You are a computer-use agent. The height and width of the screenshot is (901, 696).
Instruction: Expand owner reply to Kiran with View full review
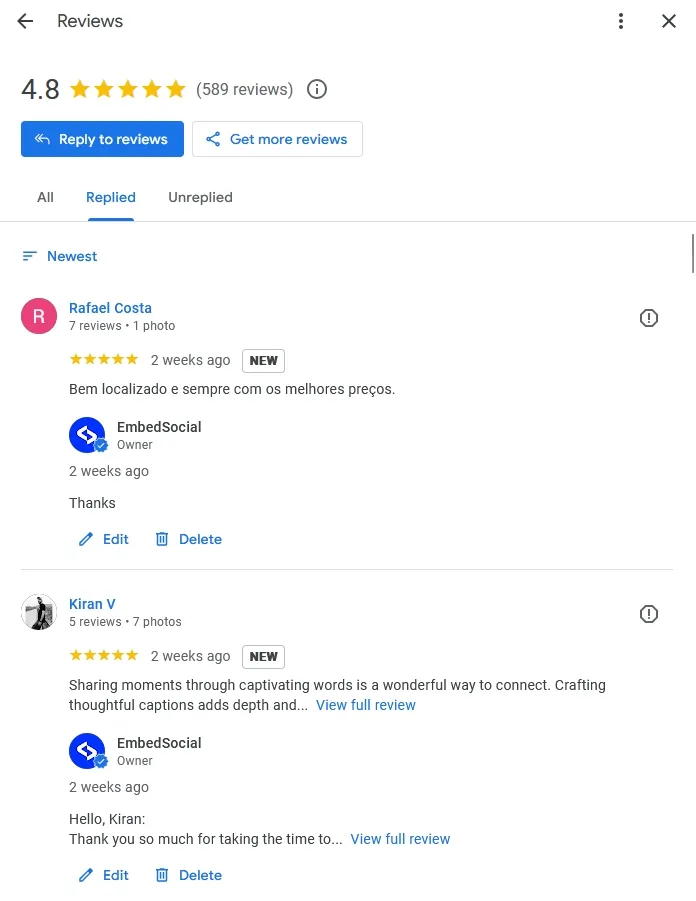[x=400, y=839]
